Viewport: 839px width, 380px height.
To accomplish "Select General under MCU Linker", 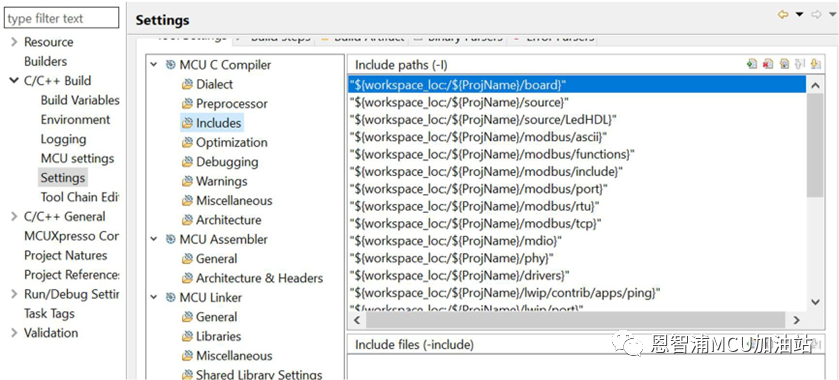I will pos(216,317).
